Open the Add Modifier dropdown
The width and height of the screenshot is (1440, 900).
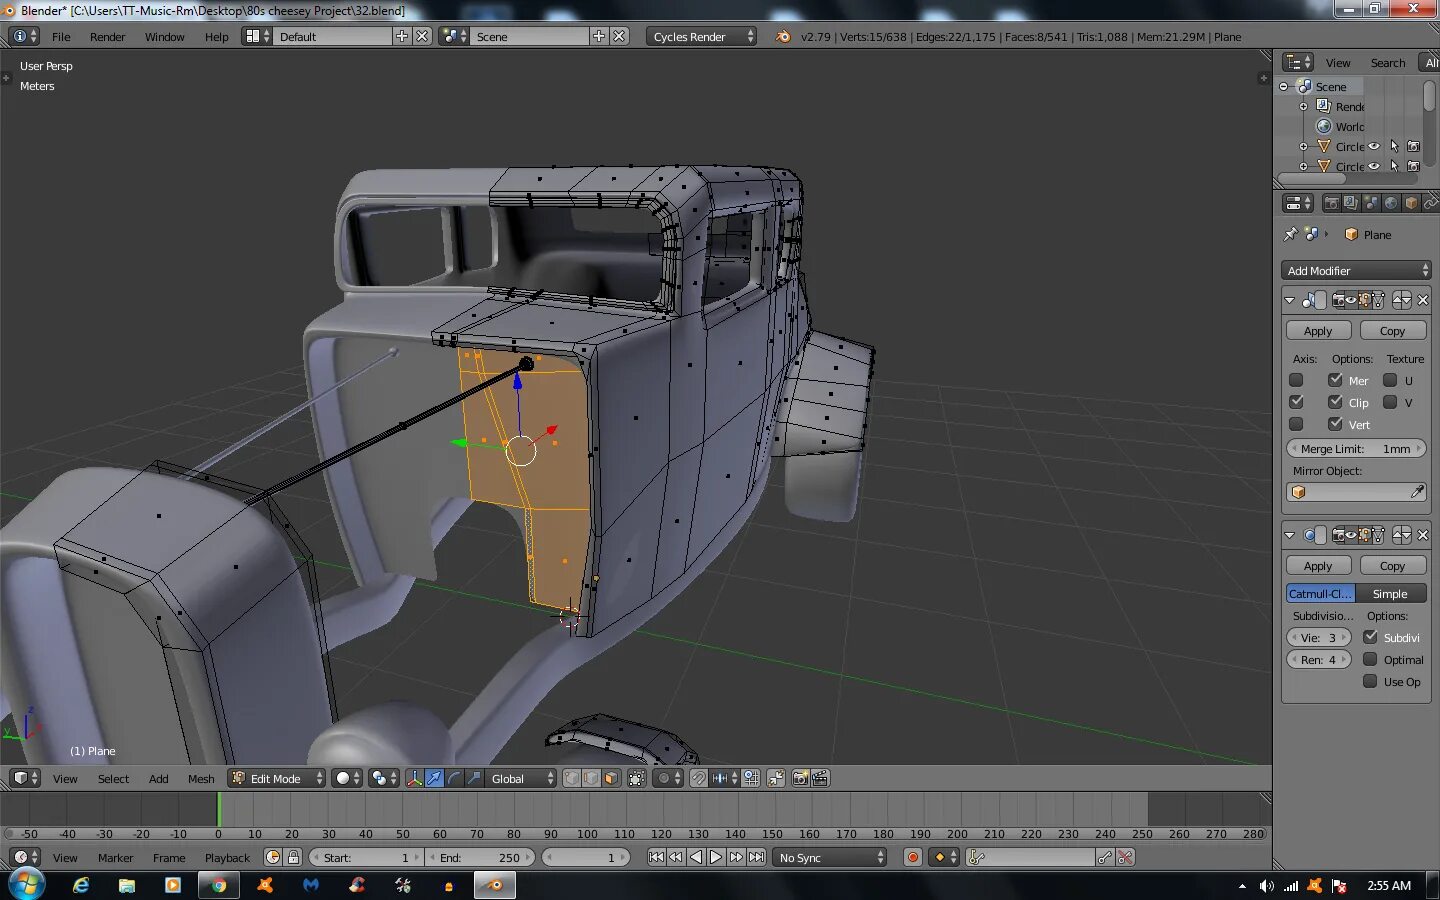pyautogui.click(x=1356, y=270)
